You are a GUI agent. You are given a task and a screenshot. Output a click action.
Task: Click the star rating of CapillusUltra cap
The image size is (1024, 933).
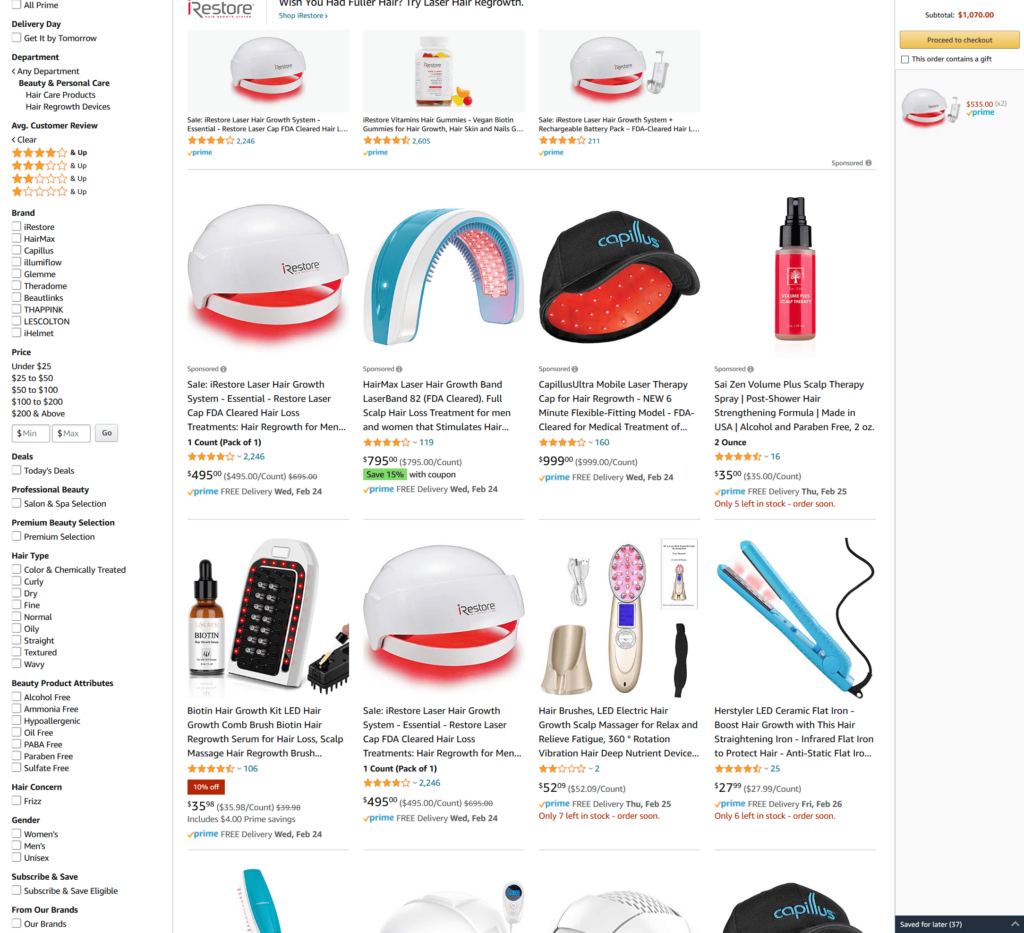click(x=561, y=443)
